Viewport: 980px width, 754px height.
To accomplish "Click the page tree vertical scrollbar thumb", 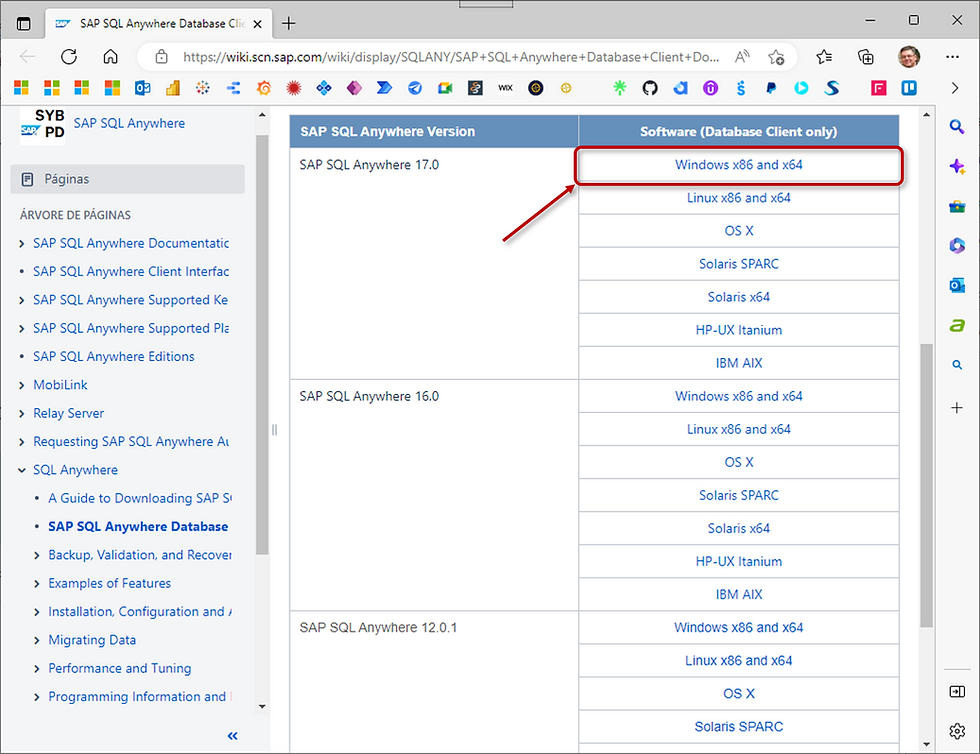I will [262, 344].
